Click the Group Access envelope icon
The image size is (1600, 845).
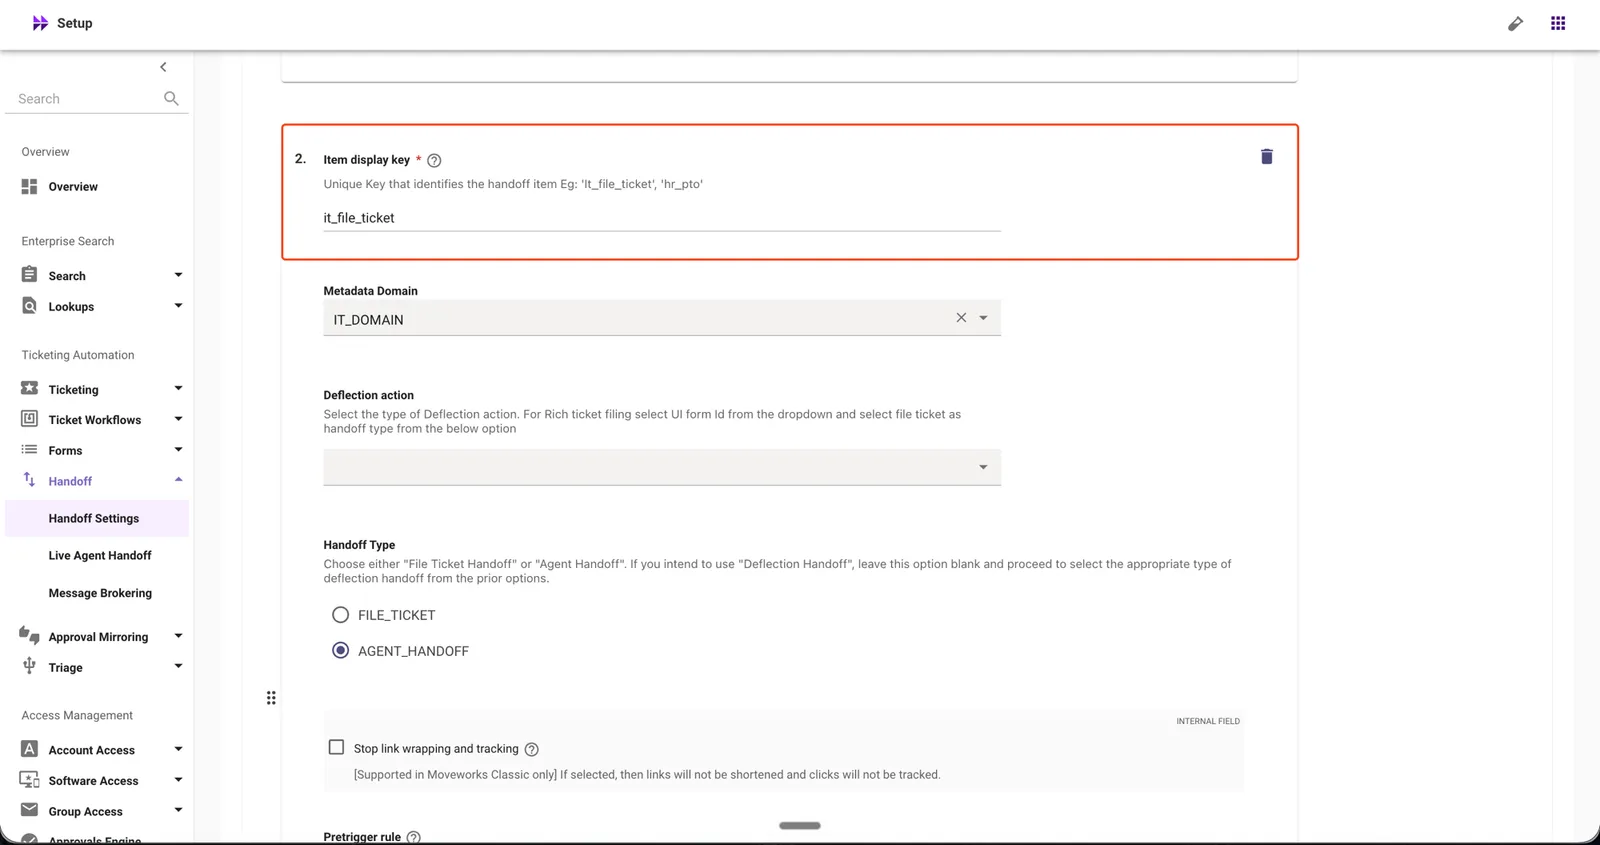[30, 810]
